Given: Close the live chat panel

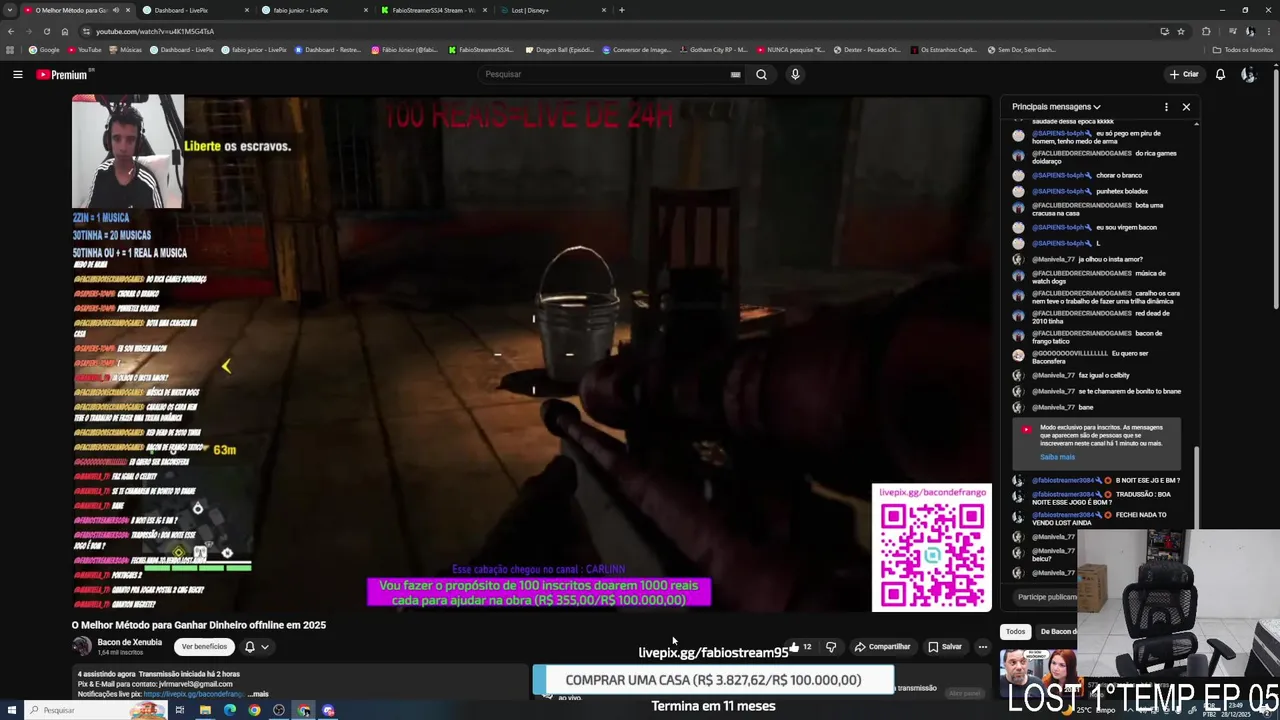Looking at the screenshot, I should tap(1186, 107).
